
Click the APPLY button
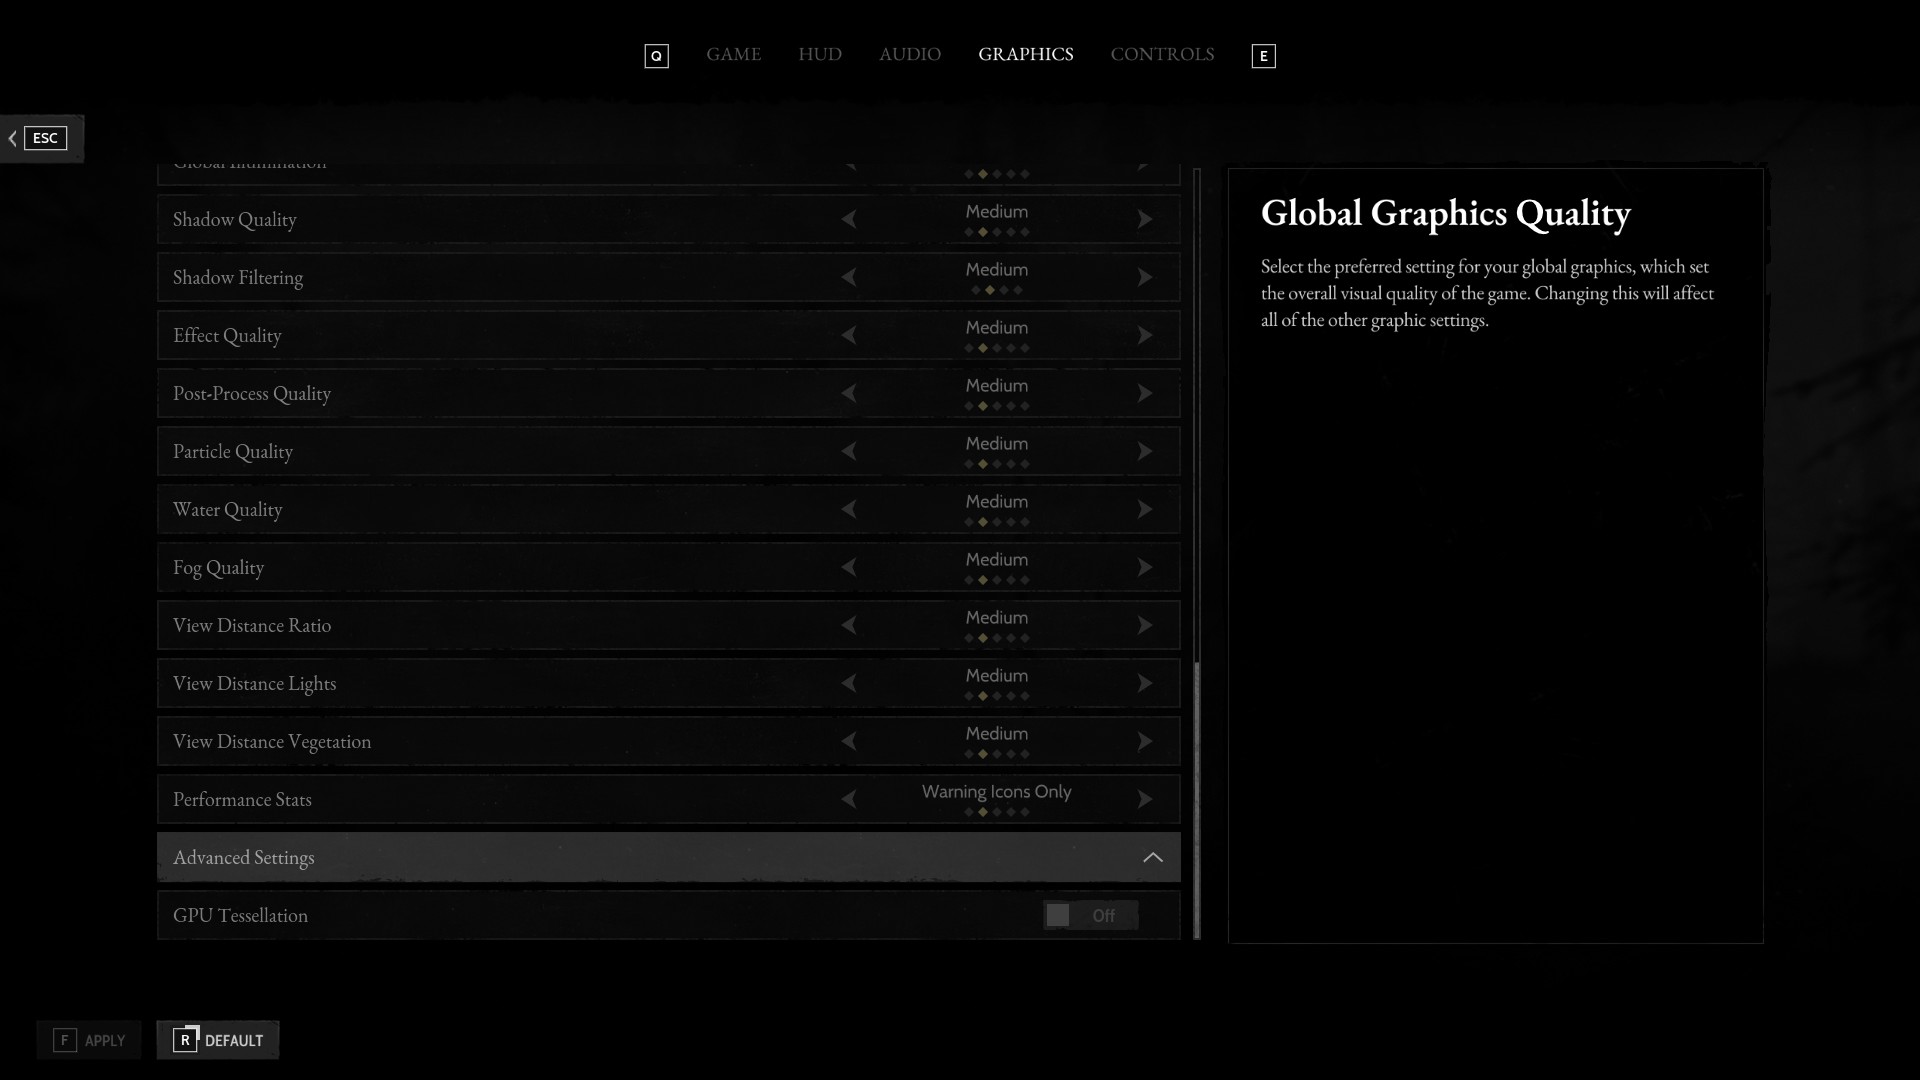click(89, 1040)
